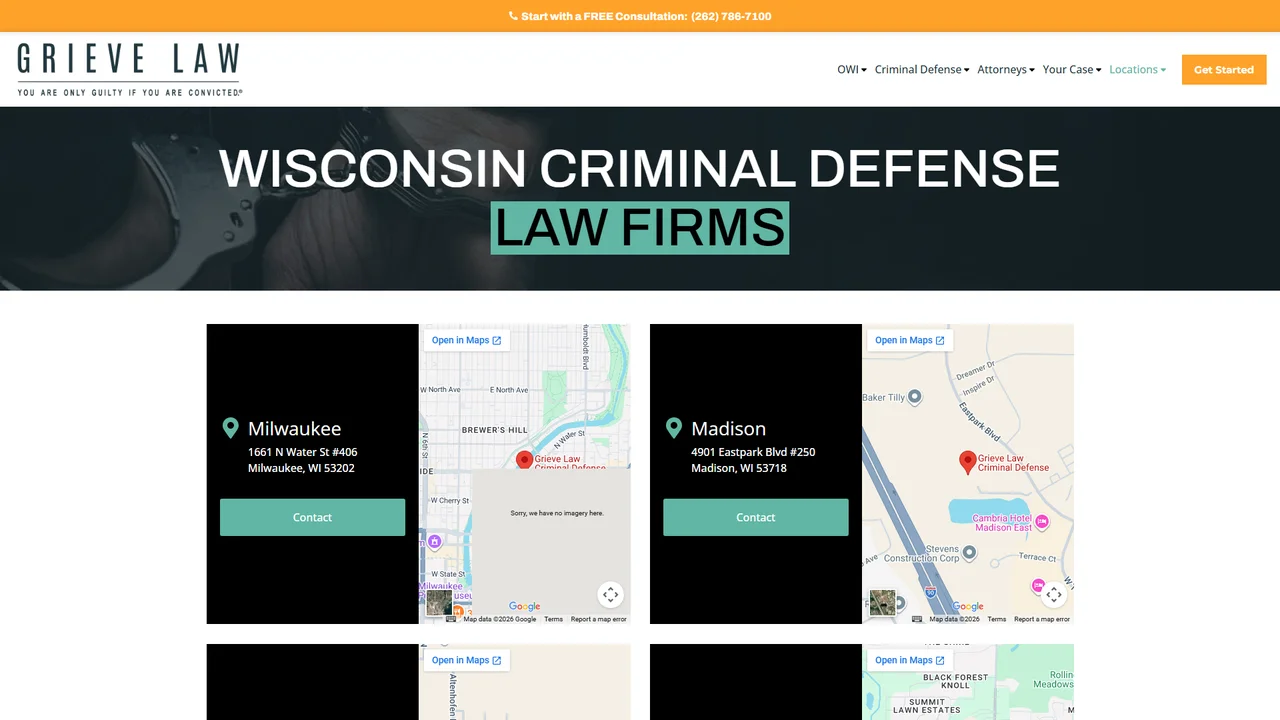Open map camera controls on the Madison map
The height and width of the screenshot is (720, 1280).
point(1054,594)
